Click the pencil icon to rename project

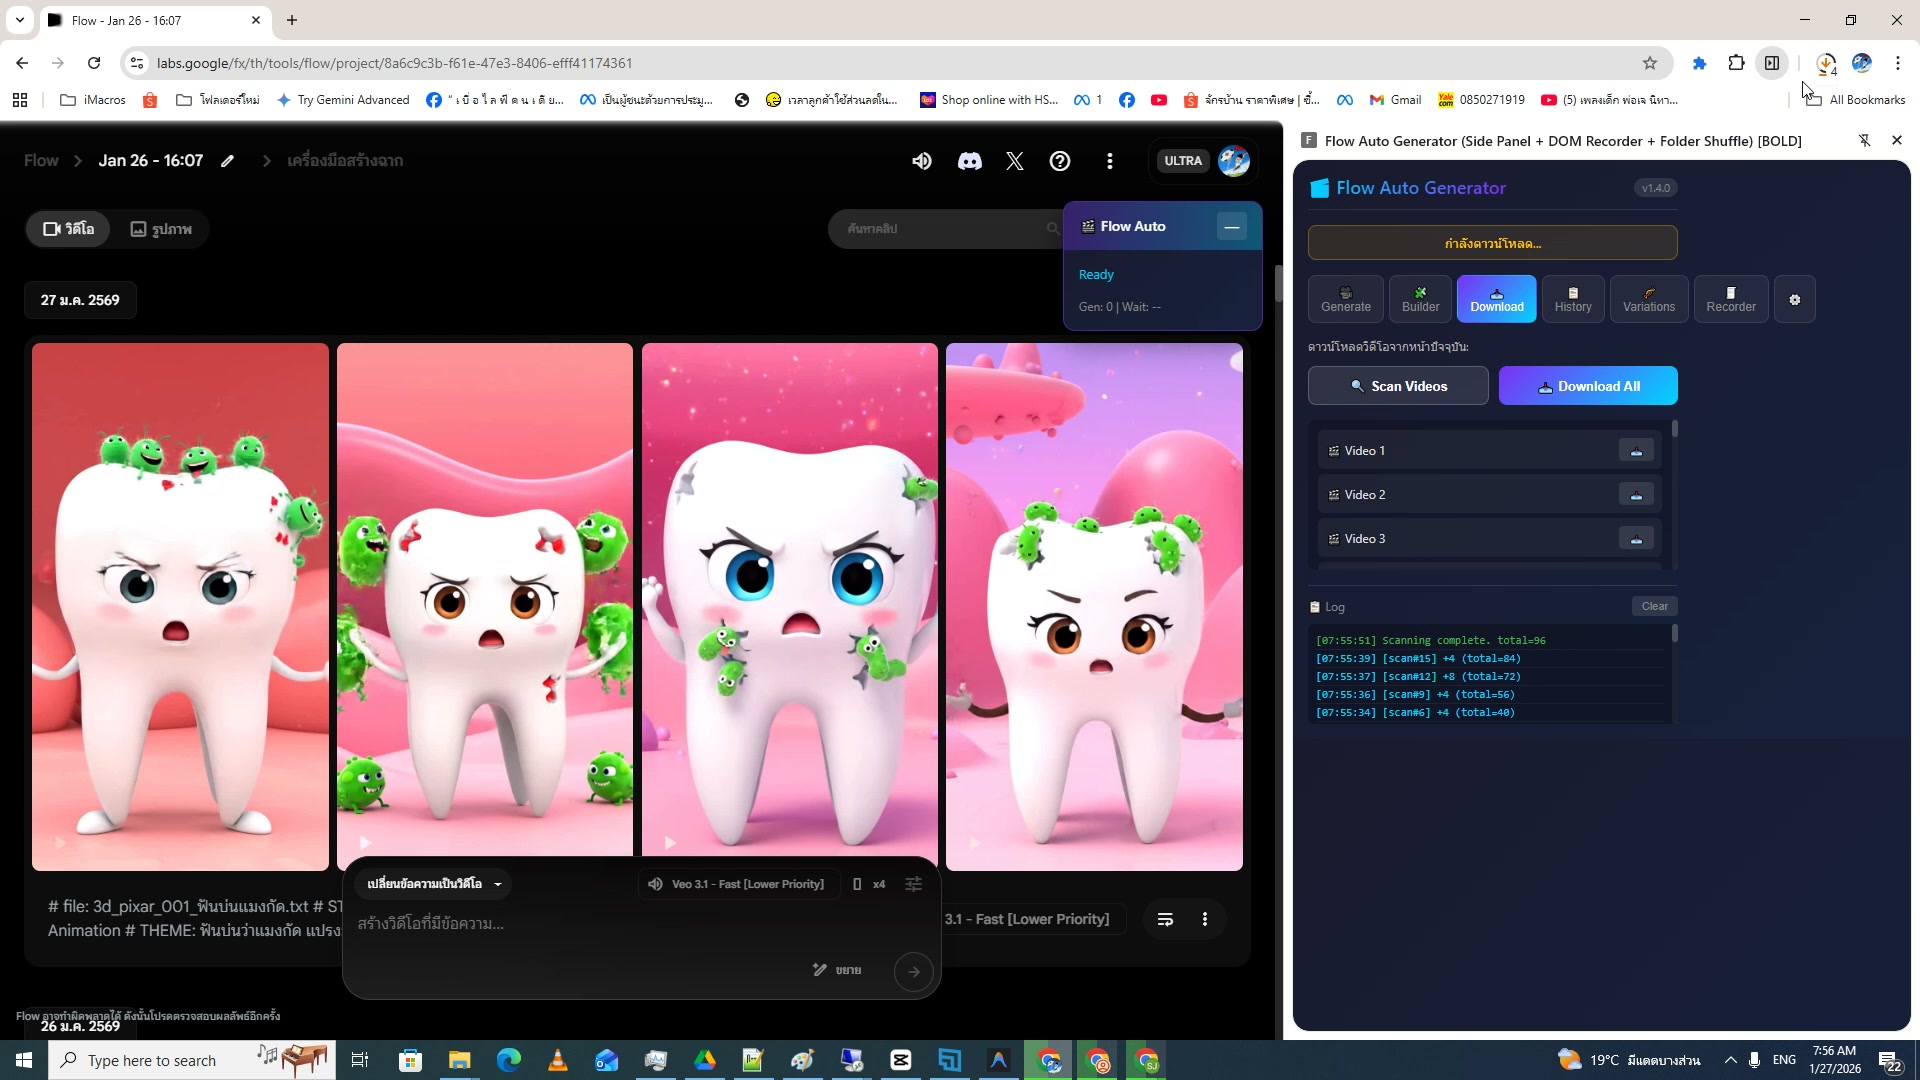pos(228,161)
